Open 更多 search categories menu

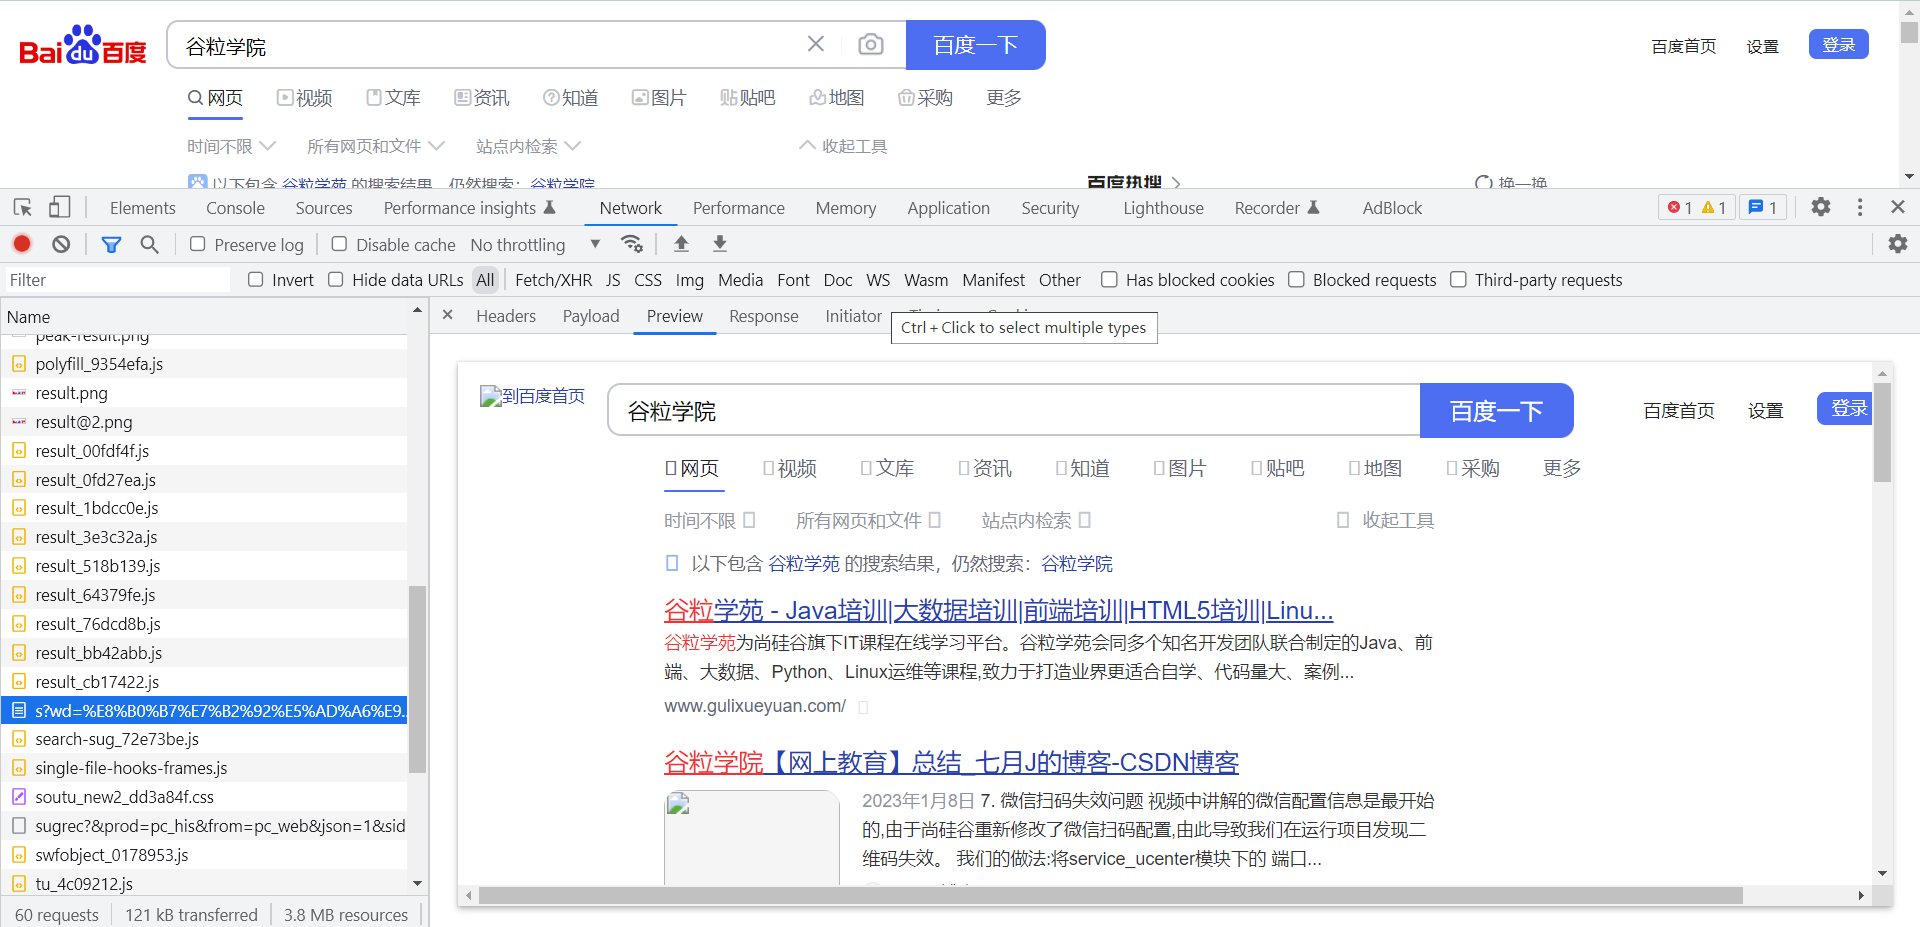(x=1003, y=98)
